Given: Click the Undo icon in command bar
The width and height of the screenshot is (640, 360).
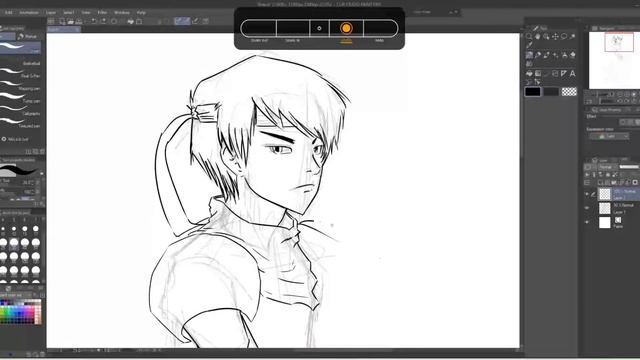Looking at the screenshot, I should tap(94, 21).
